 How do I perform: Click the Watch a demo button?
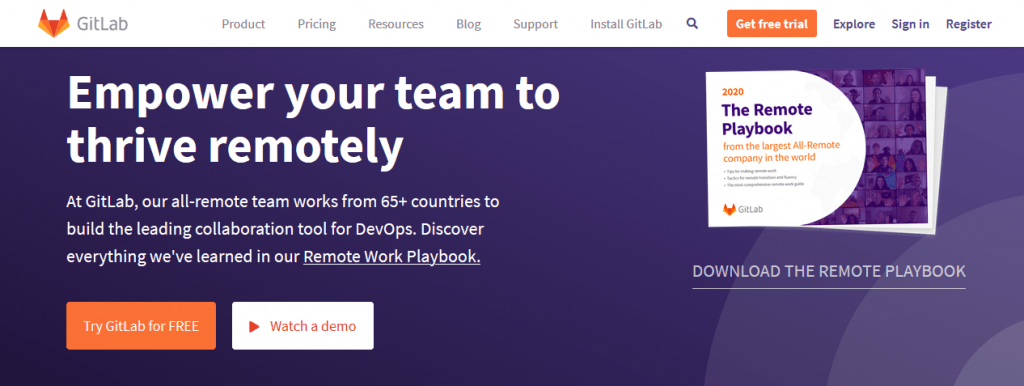pos(303,326)
